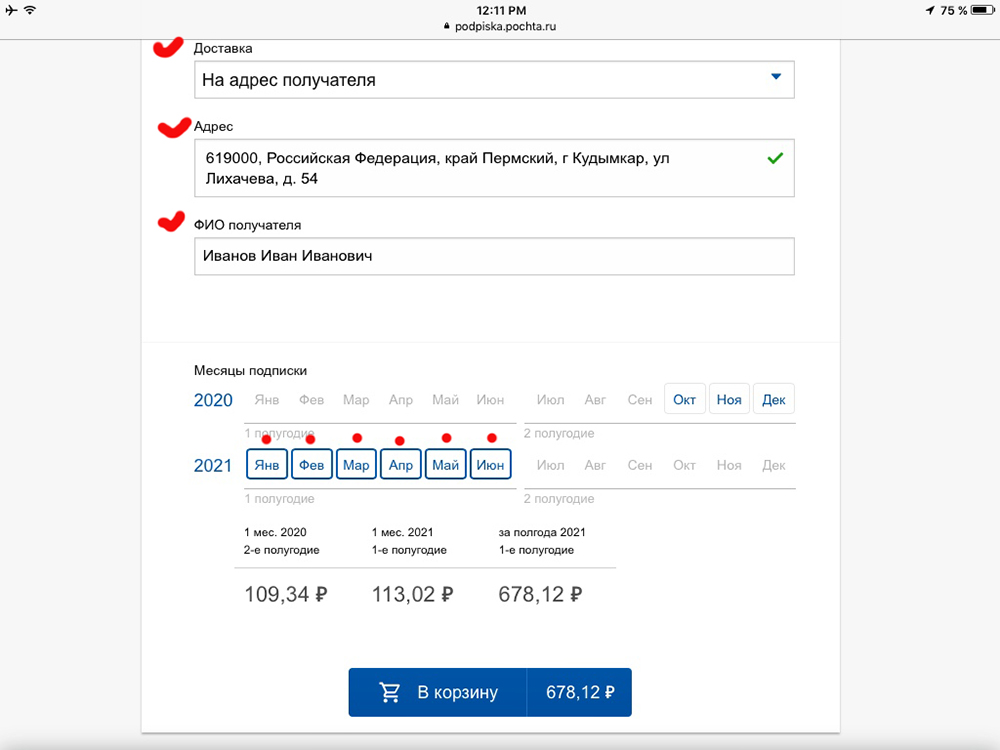Screen dimensions: 1000x750
Task: Click the 113,02 ₽ price
Action: click(x=413, y=594)
